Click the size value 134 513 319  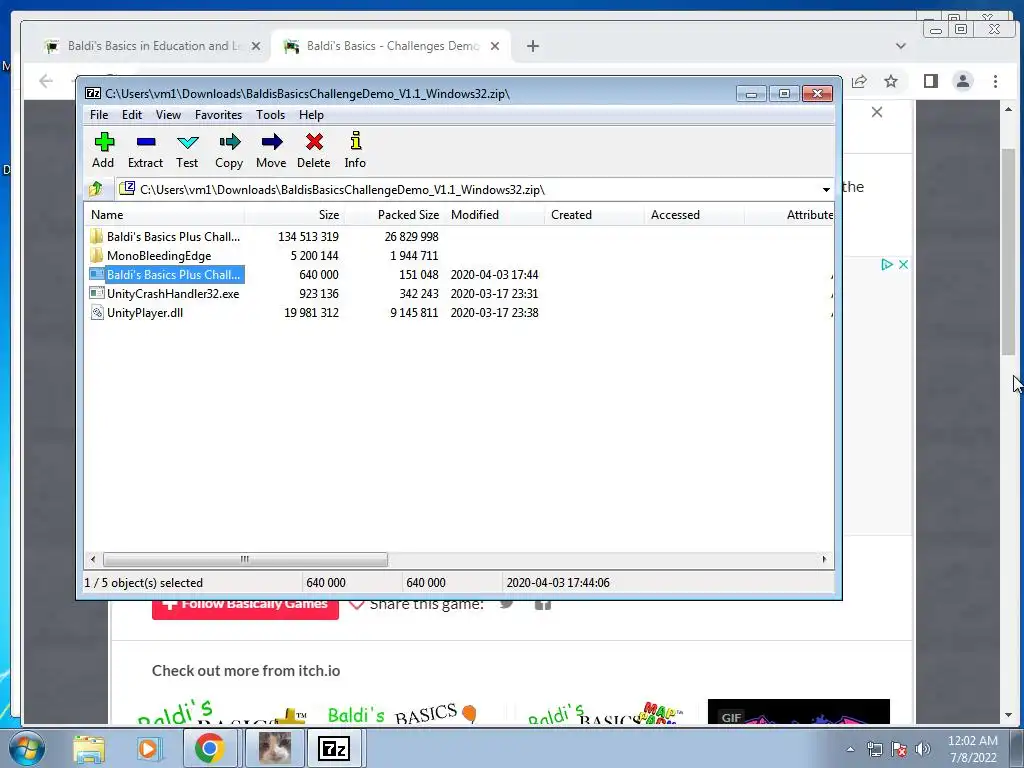pyautogui.click(x=308, y=236)
